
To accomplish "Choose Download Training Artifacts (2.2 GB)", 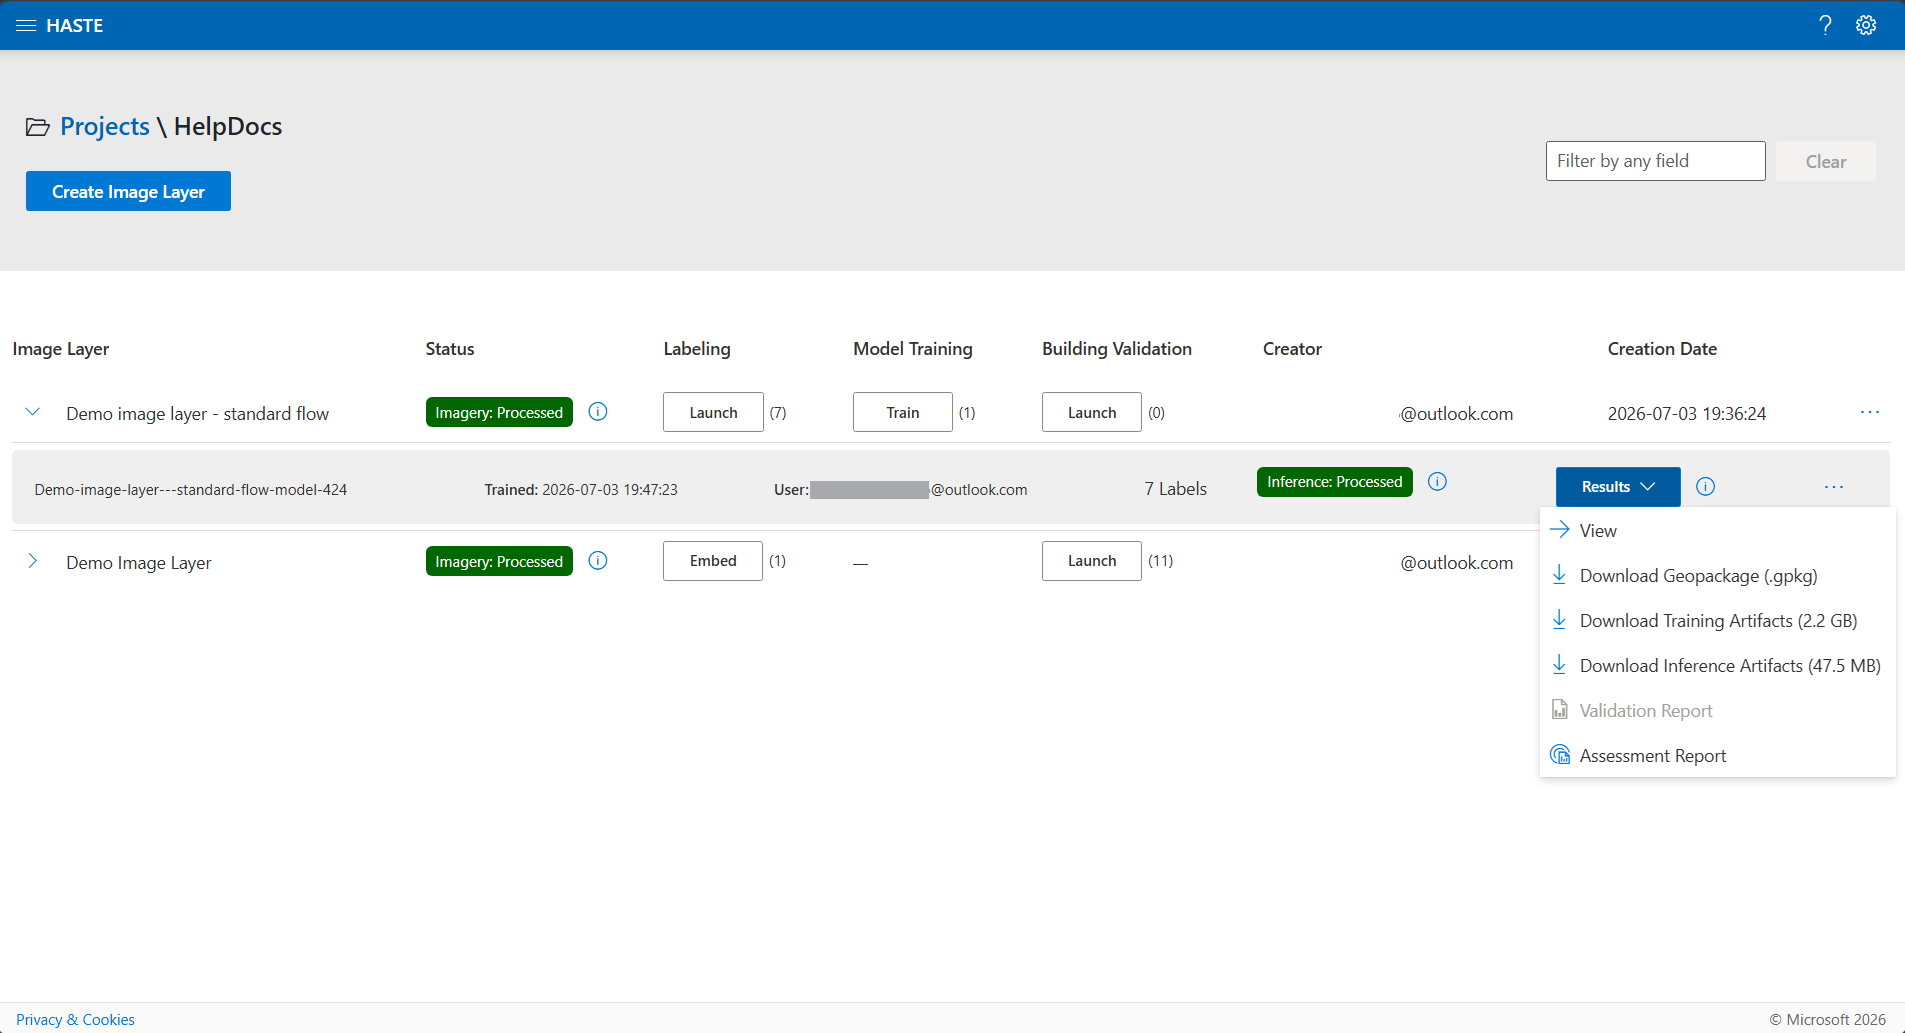I will tap(1717, 621).
